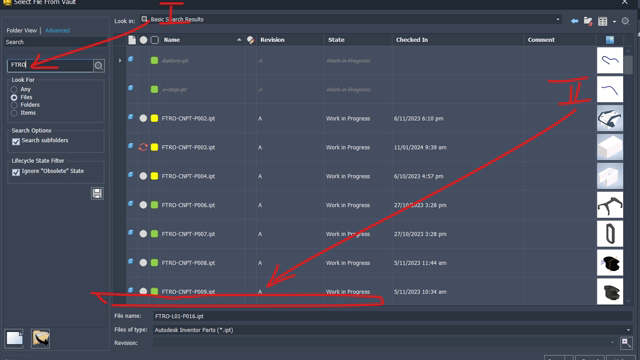Click the File name input field
Image resolution: width=640 pixels, height=360 pixels.
pyautogui.click(x=393, y=316)
